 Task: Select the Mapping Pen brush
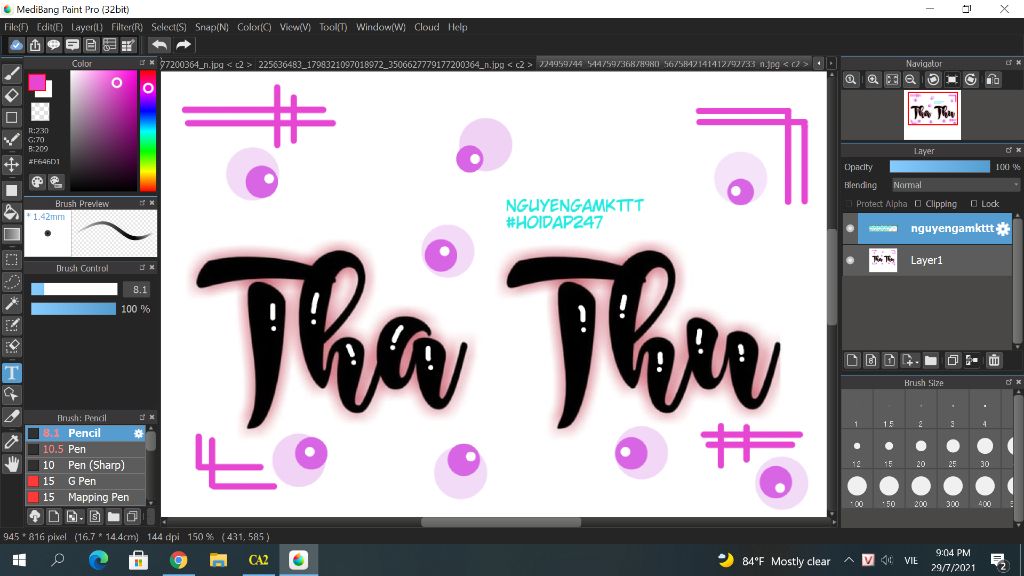coord(86,497)
